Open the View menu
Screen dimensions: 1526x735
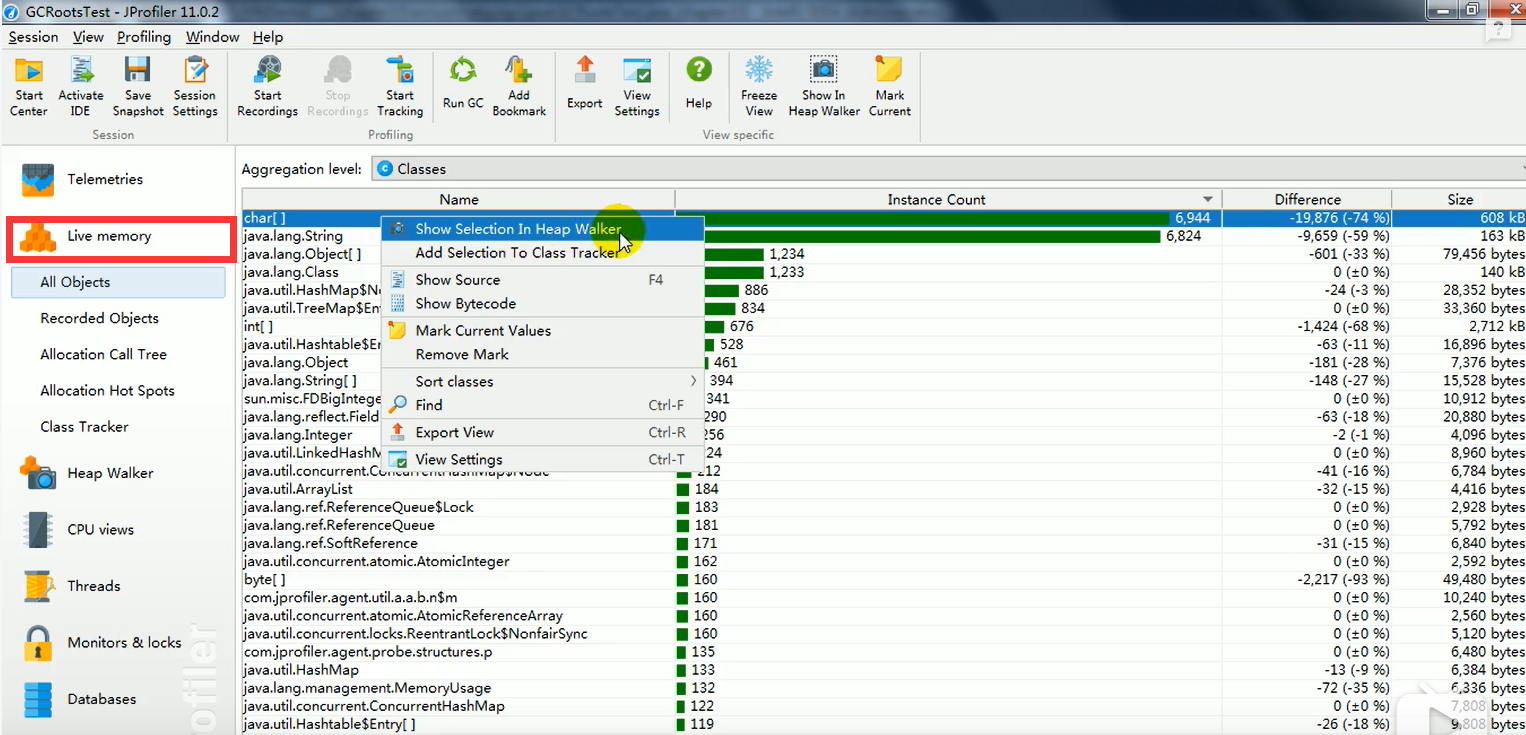pos(88,37)
